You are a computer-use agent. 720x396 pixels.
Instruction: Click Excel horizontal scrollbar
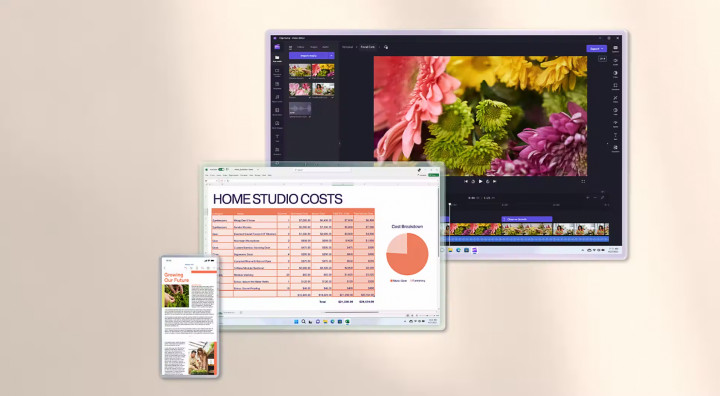point(351,312)
